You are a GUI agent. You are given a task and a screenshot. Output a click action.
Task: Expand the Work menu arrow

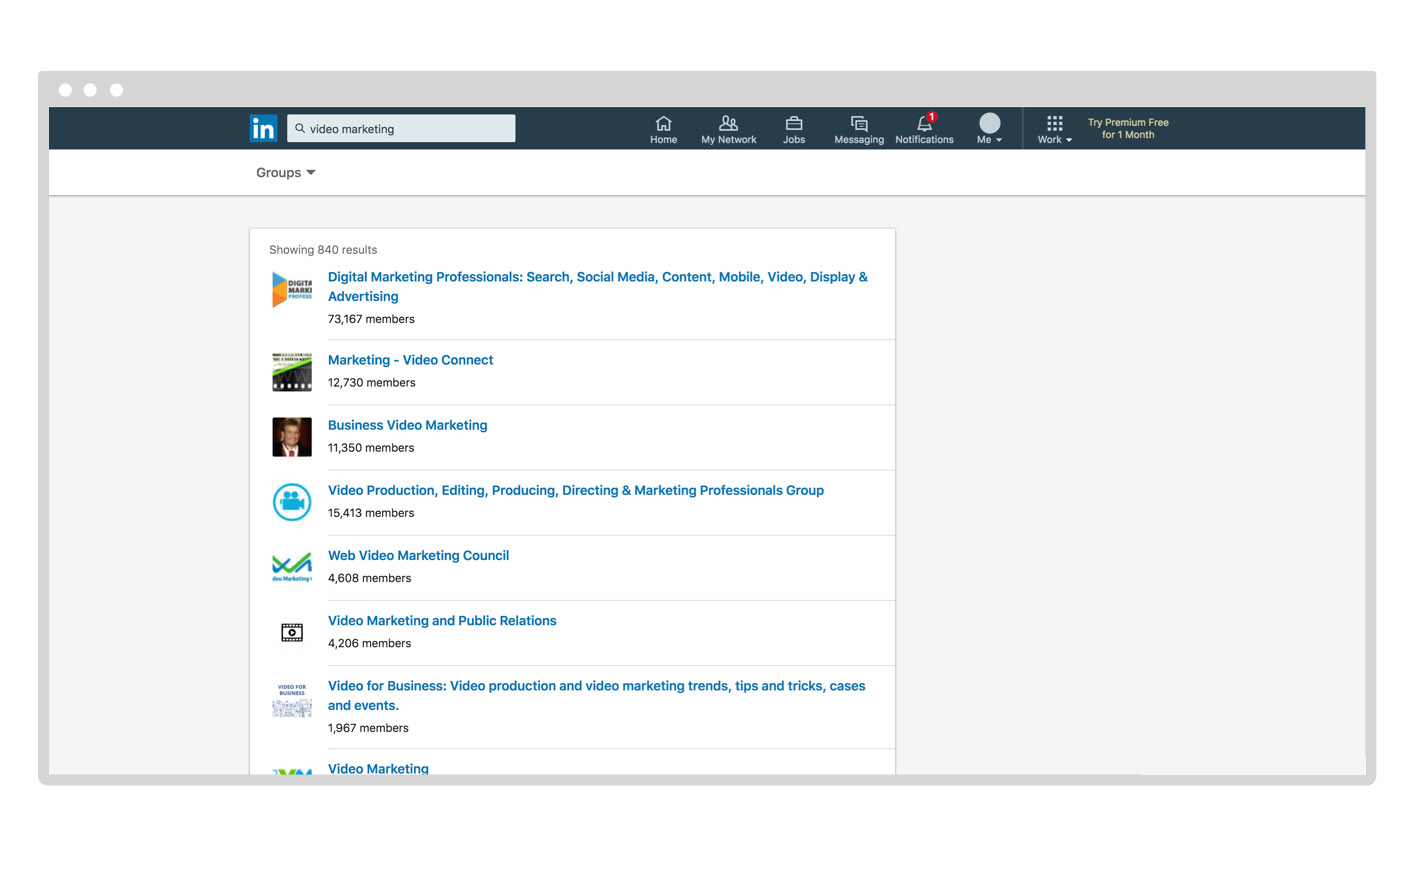pos(1069,140)
